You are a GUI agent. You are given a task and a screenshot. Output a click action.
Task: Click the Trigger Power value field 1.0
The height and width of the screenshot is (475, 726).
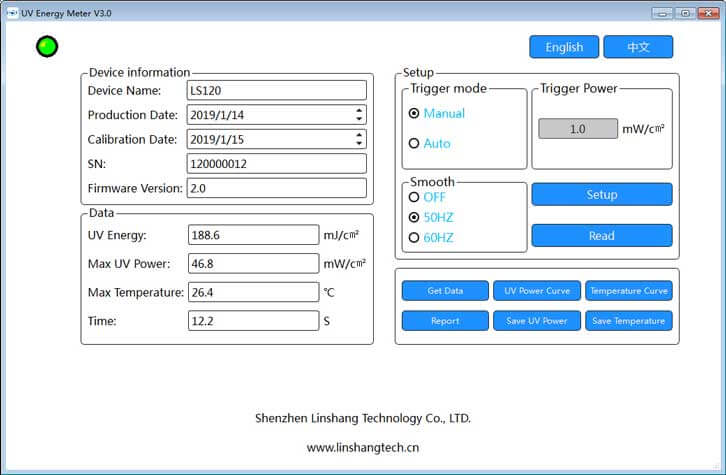point(577,129)
